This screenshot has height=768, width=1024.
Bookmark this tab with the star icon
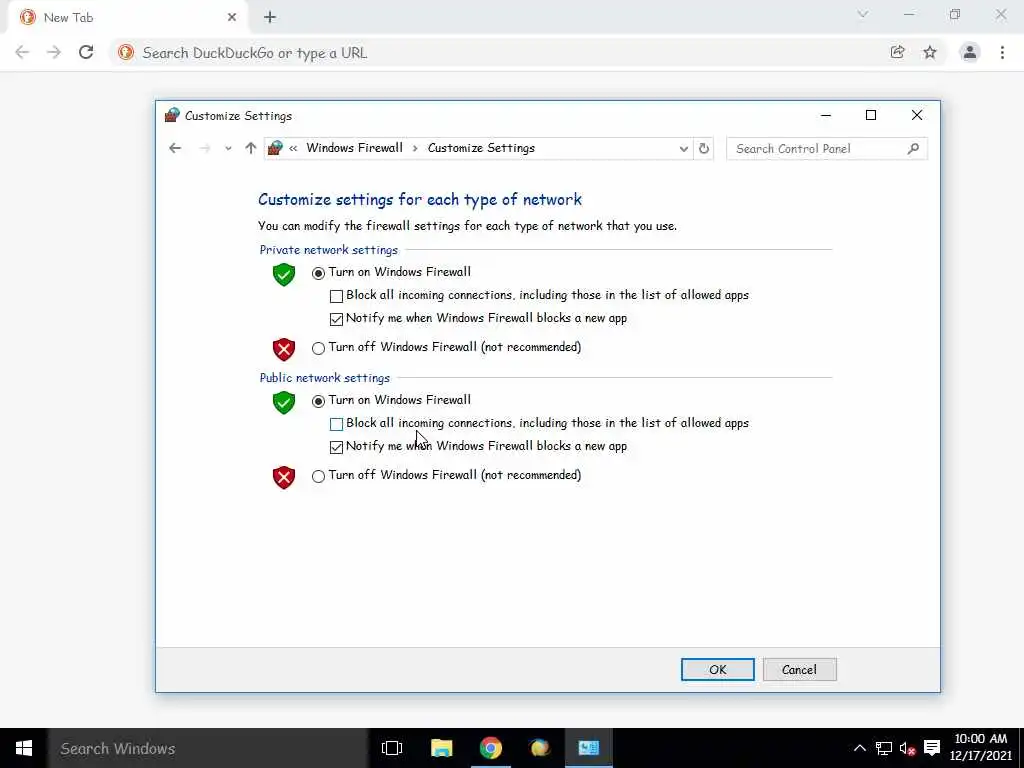930,52
